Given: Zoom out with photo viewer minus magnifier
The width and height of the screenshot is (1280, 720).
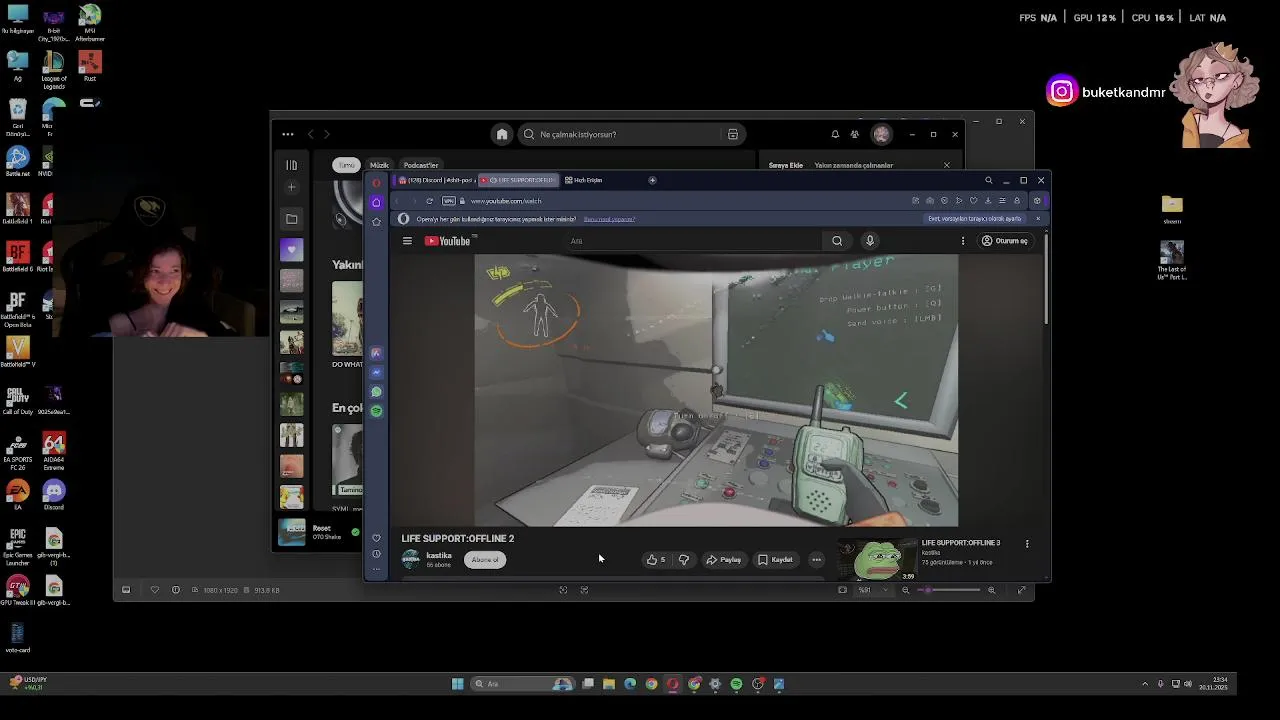Looking at the screenshot, I should point(905,590).
